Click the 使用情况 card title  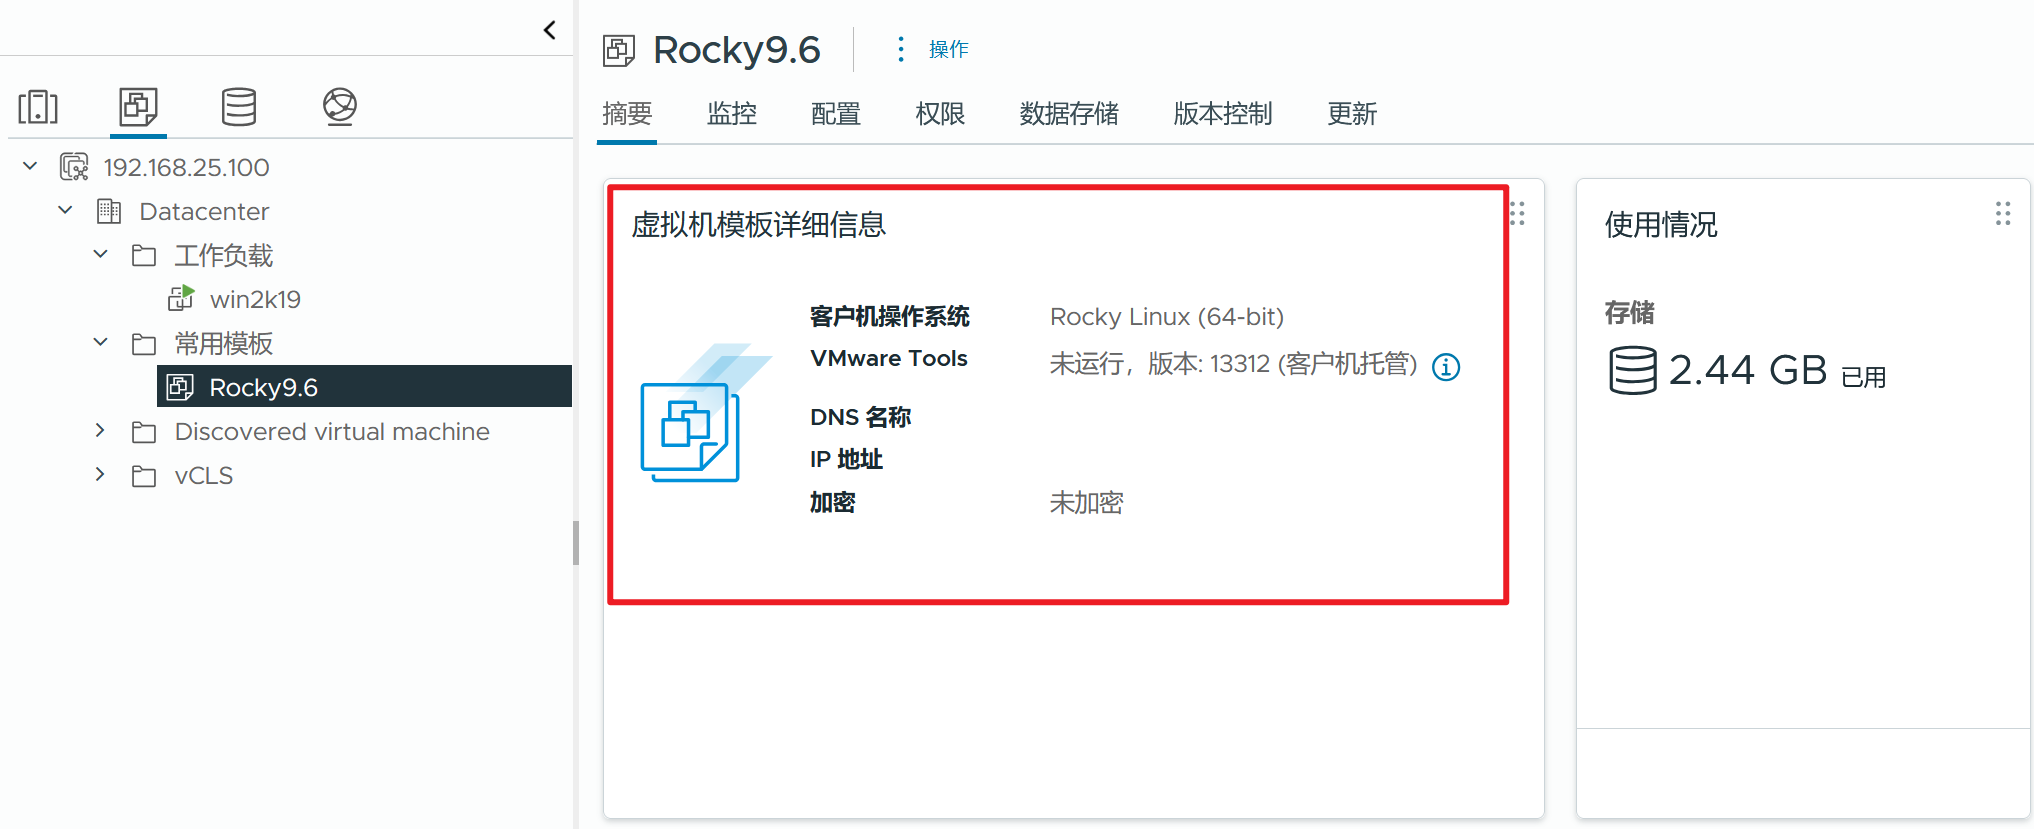pyautogui.click(x=1661, y=225)
